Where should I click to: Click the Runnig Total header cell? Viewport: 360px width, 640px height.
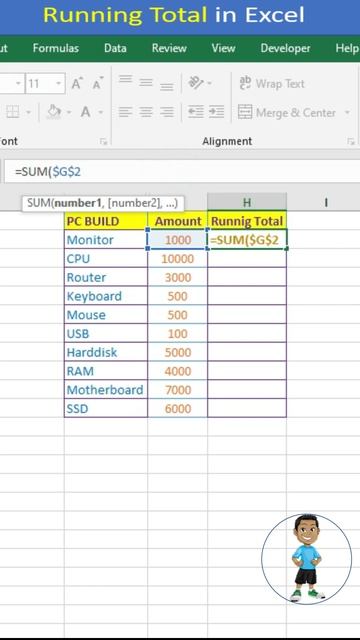247,221
